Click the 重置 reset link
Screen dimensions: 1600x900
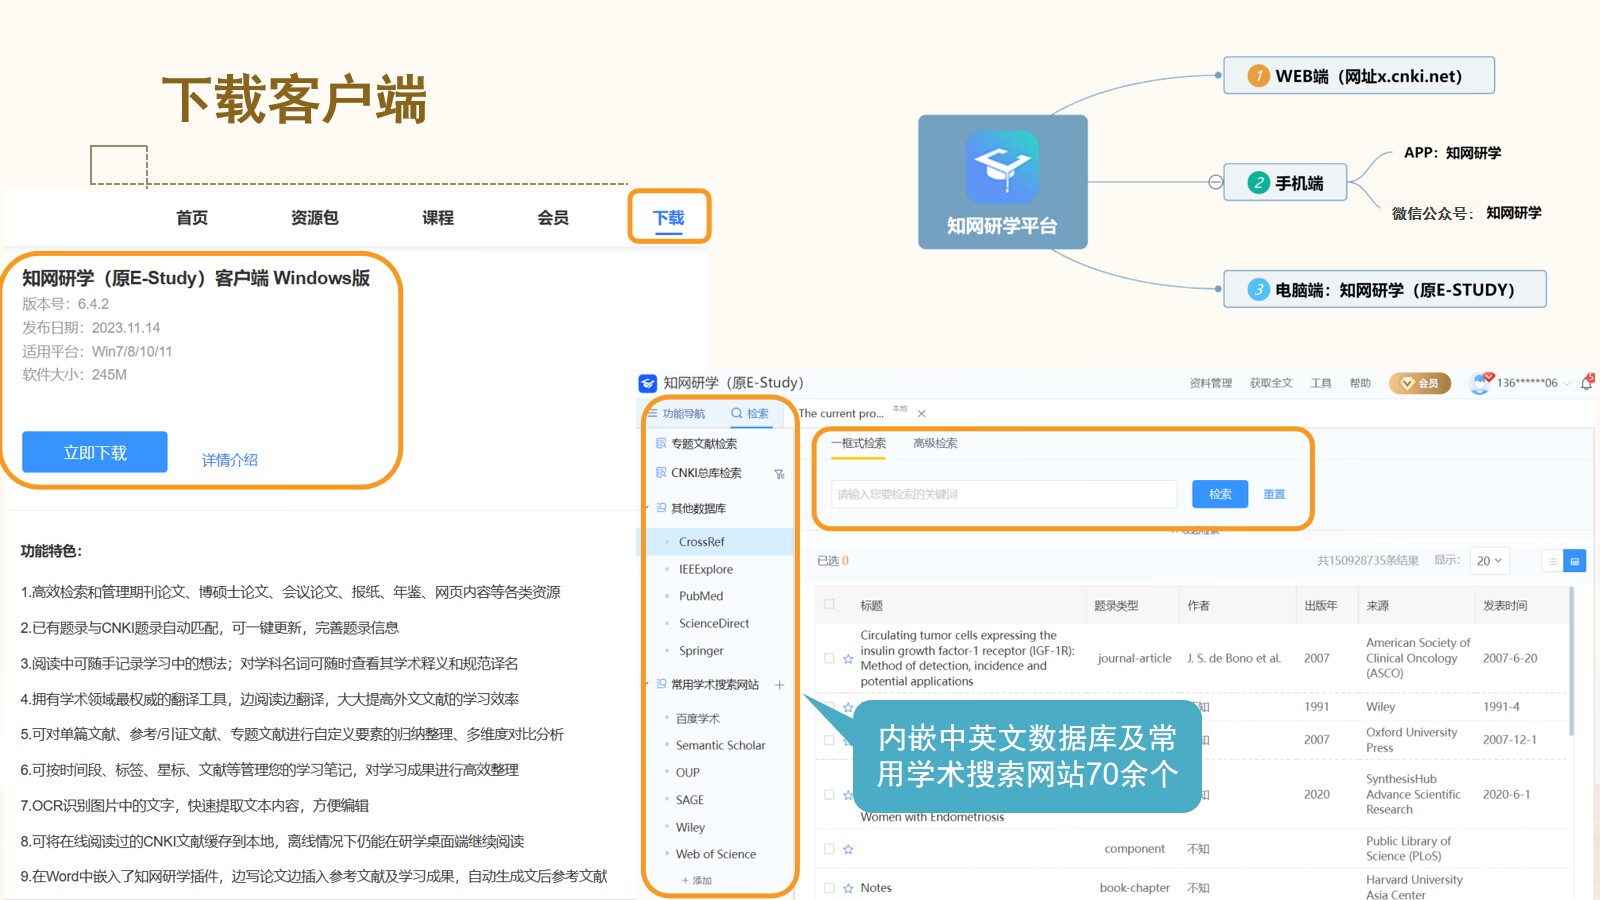click(x=1274, y=494)
